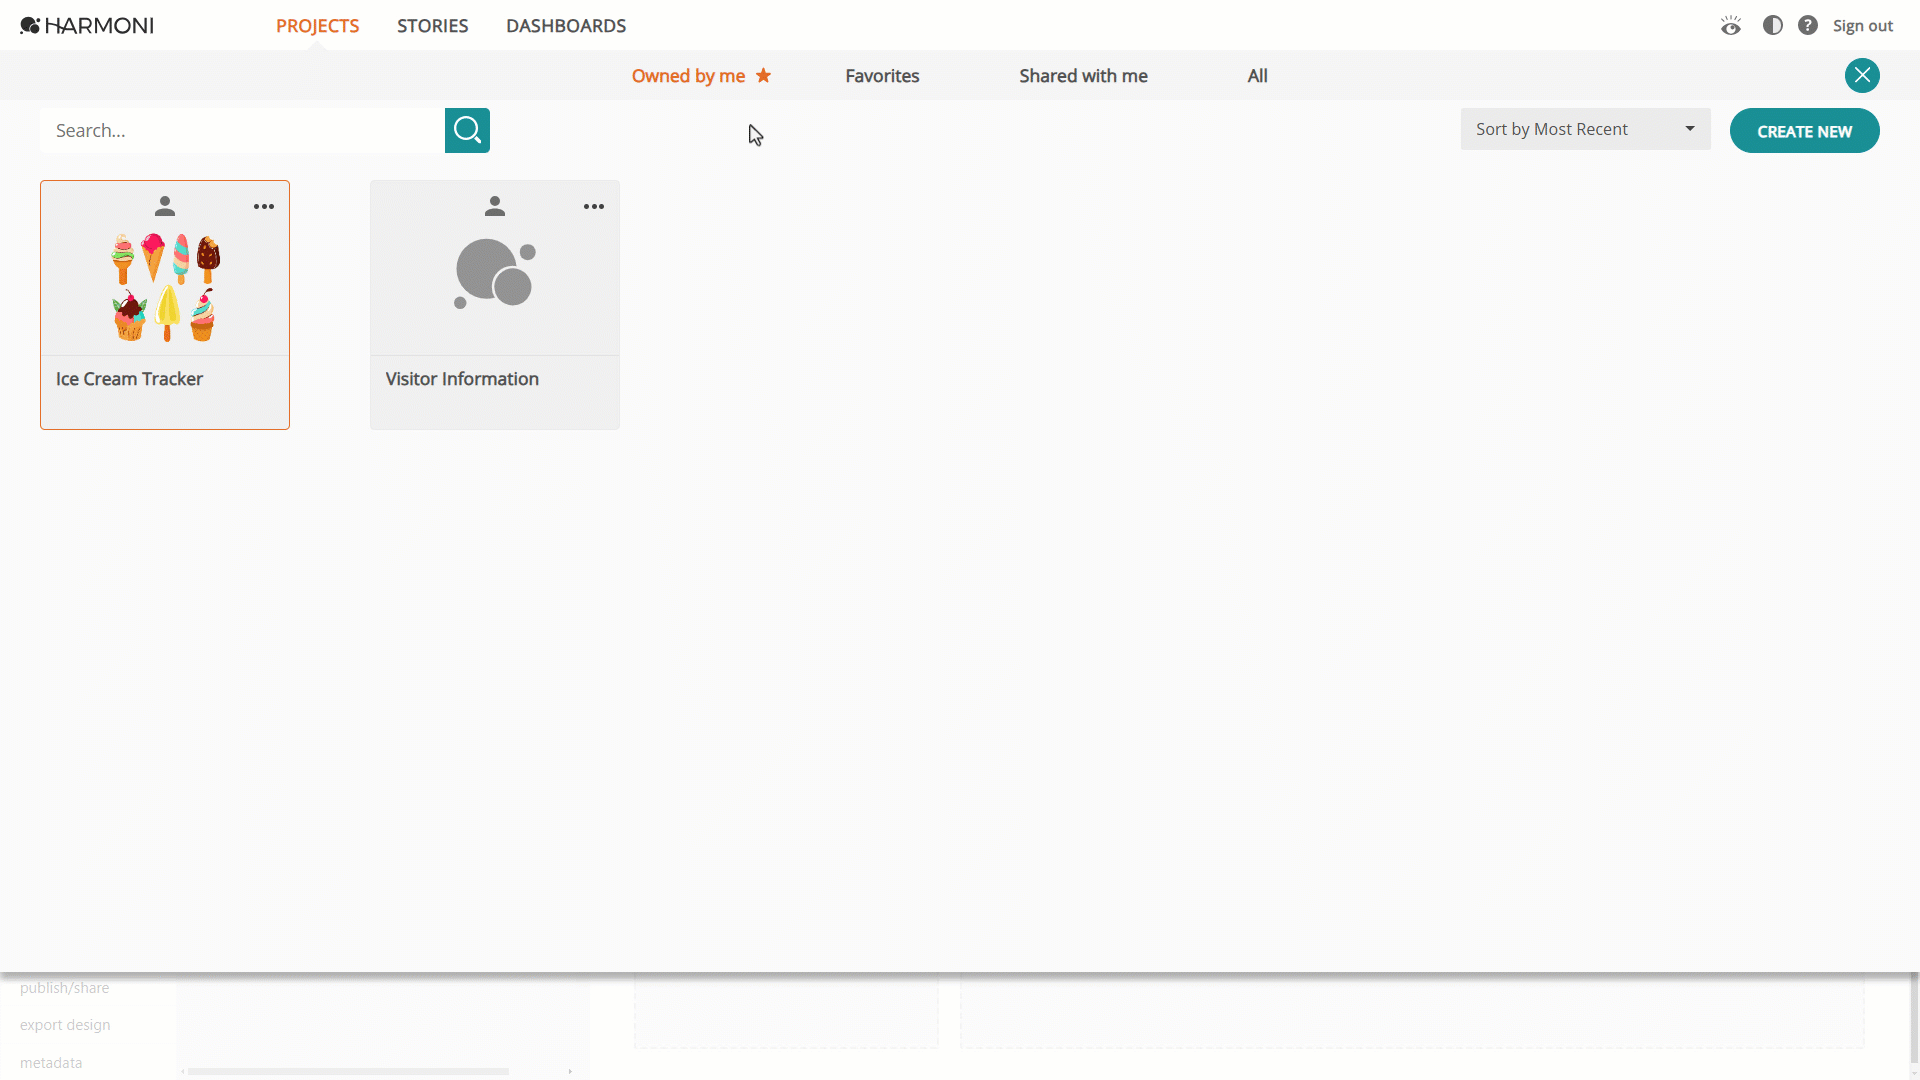Click the owner person icon on Ice Cream Tracker
Viewport: 1920px width, 1080px height.
[165, 206]
